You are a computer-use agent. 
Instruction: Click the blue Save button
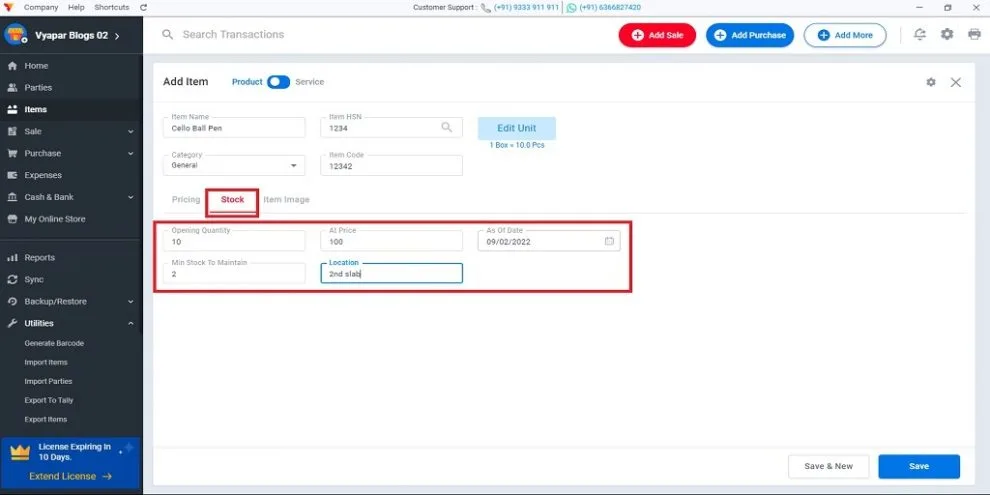(919, 467)
